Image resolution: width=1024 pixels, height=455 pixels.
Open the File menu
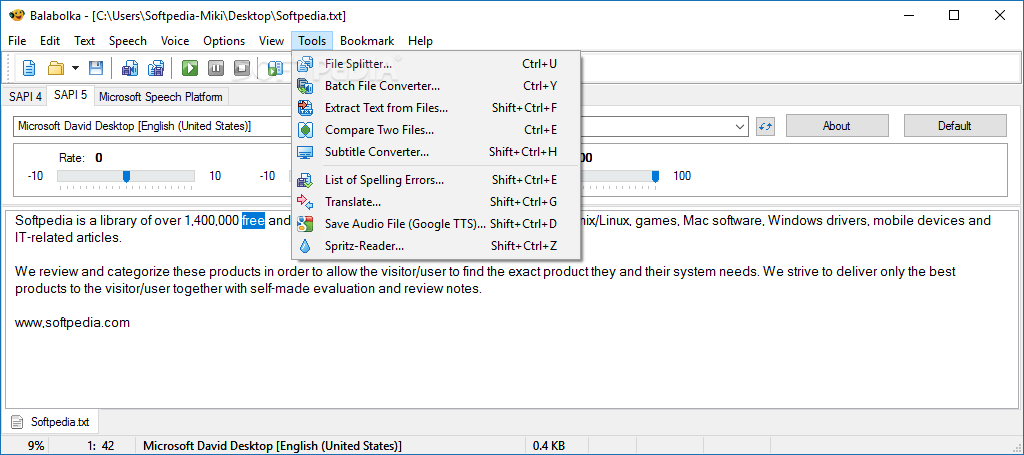(x=18, y=40)
